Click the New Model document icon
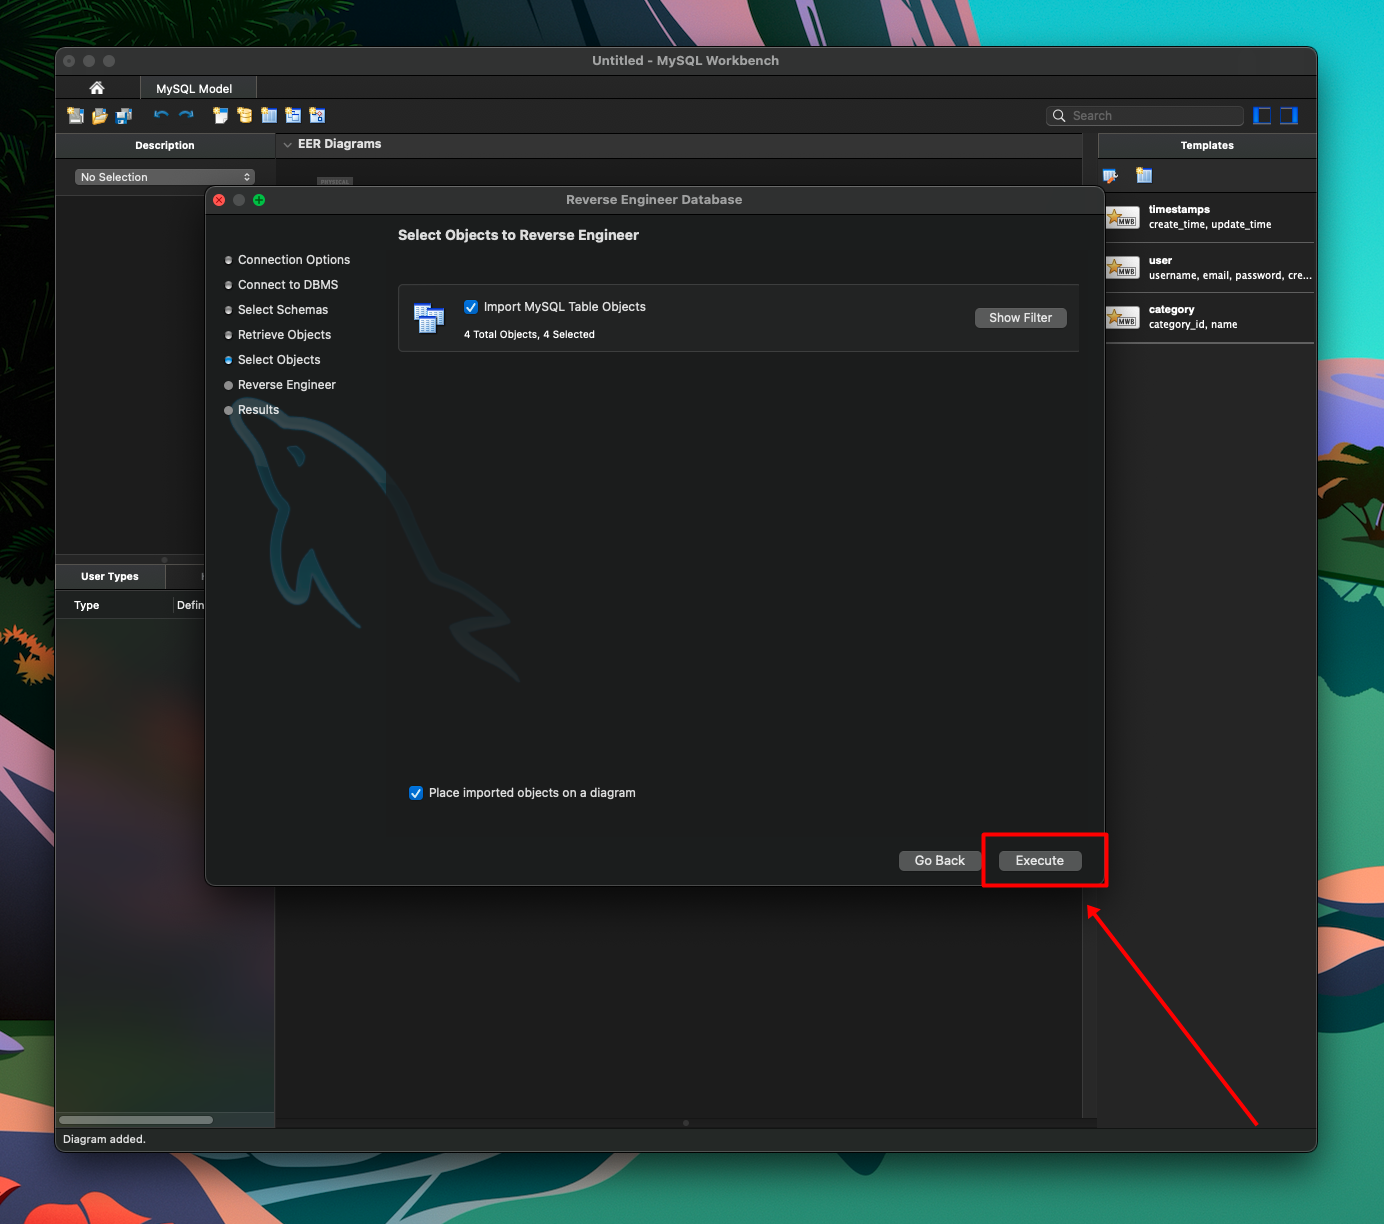Screen dimensions: 1384x1224 click(x=75, y=116)
